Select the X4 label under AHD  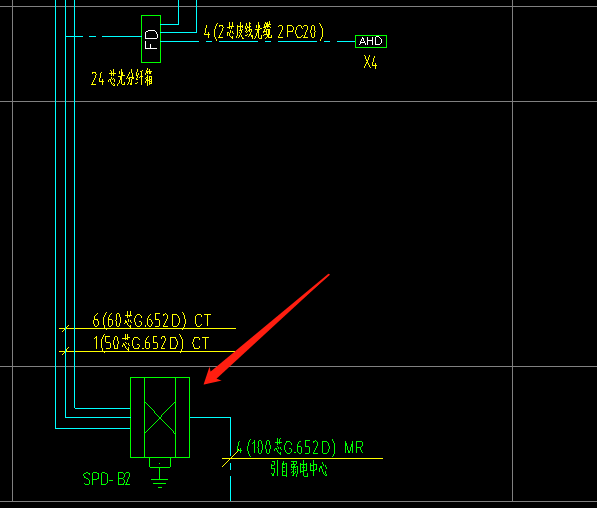coord(370,62)
